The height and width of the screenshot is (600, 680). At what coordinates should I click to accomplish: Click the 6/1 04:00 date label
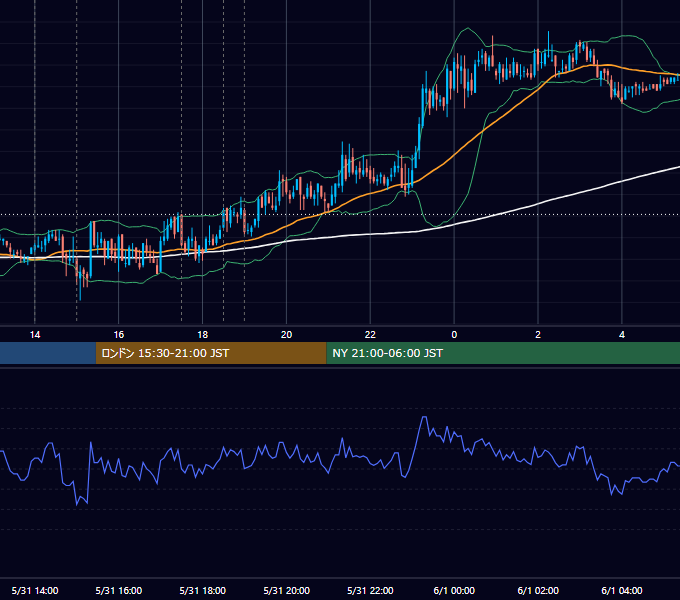coord(622,590)
